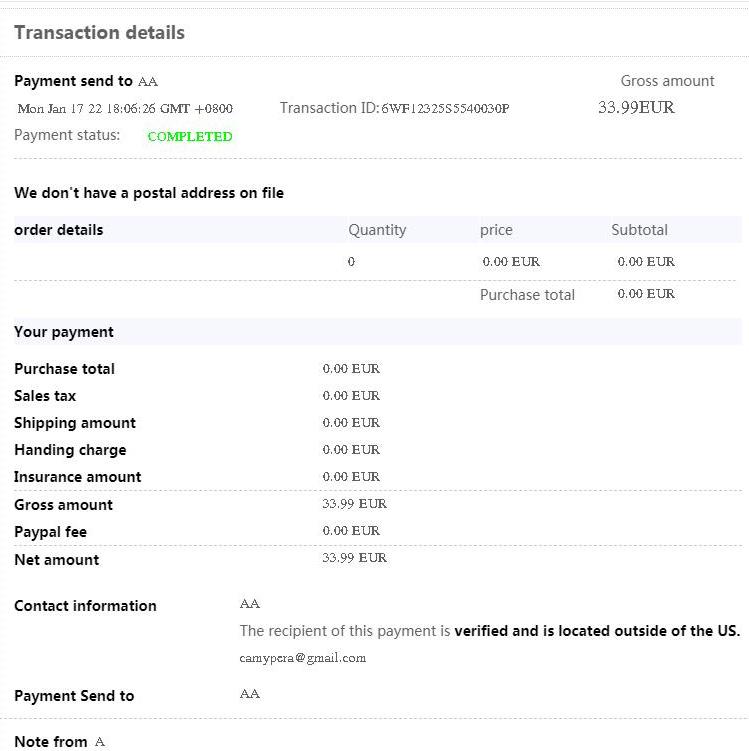
Task: Click the Note from label
Action: click(50, 742)
